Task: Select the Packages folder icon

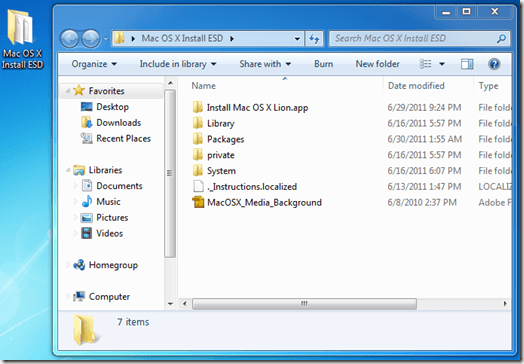Action: pos(198,139)
